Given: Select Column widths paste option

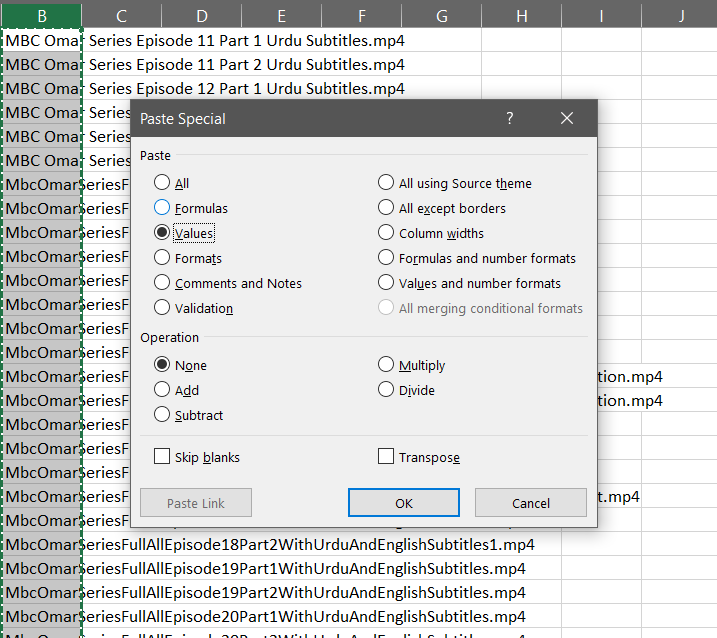Looking at the screenshot, I should [x=386, y=233].
